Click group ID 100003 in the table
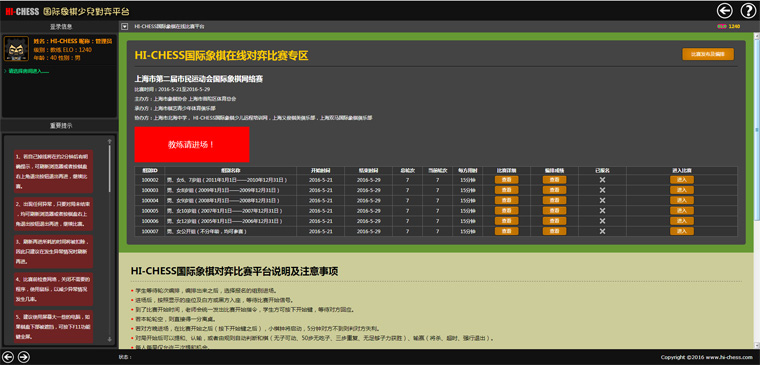The image size is (760, 365). pos(150,190)
